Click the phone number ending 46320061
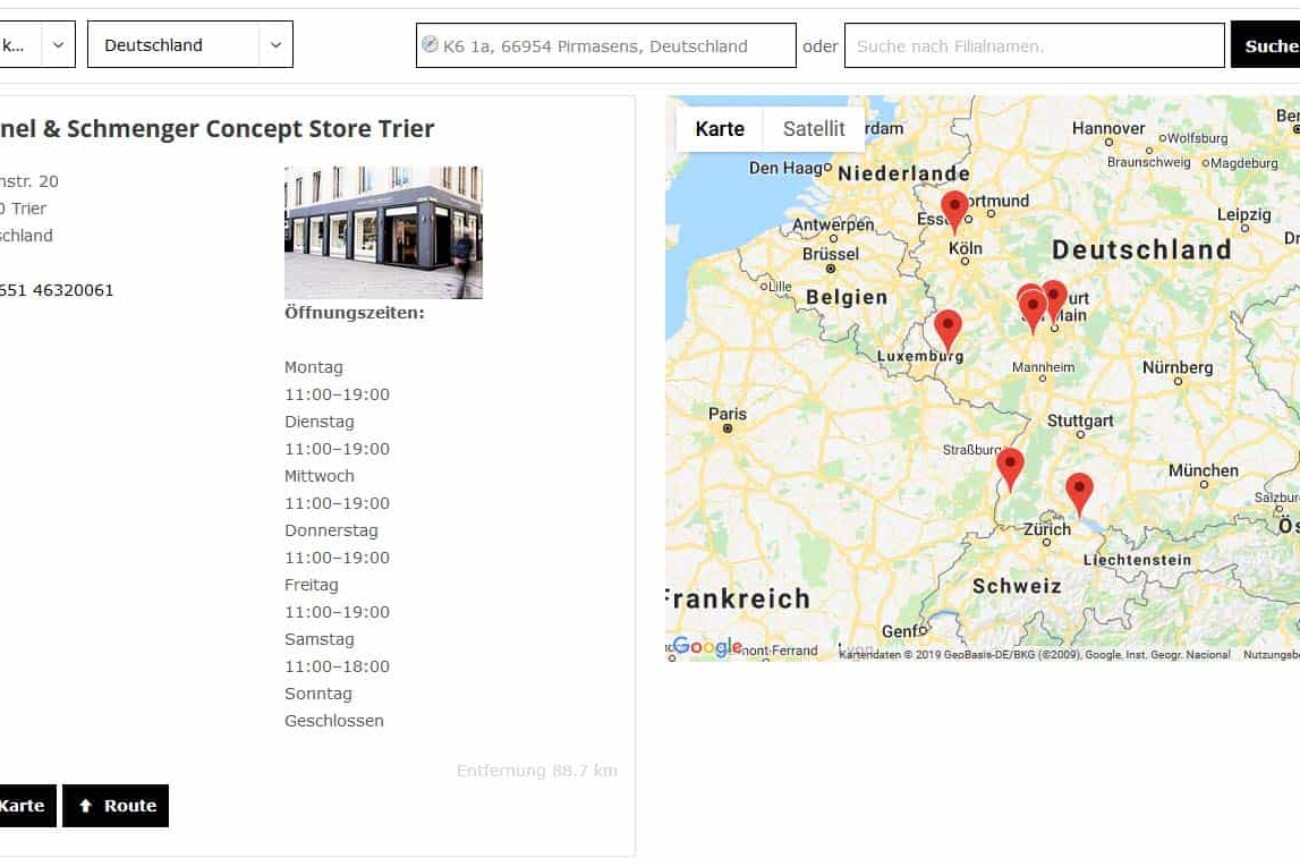Screen dimensions: 1300x867 coord(57,290)
